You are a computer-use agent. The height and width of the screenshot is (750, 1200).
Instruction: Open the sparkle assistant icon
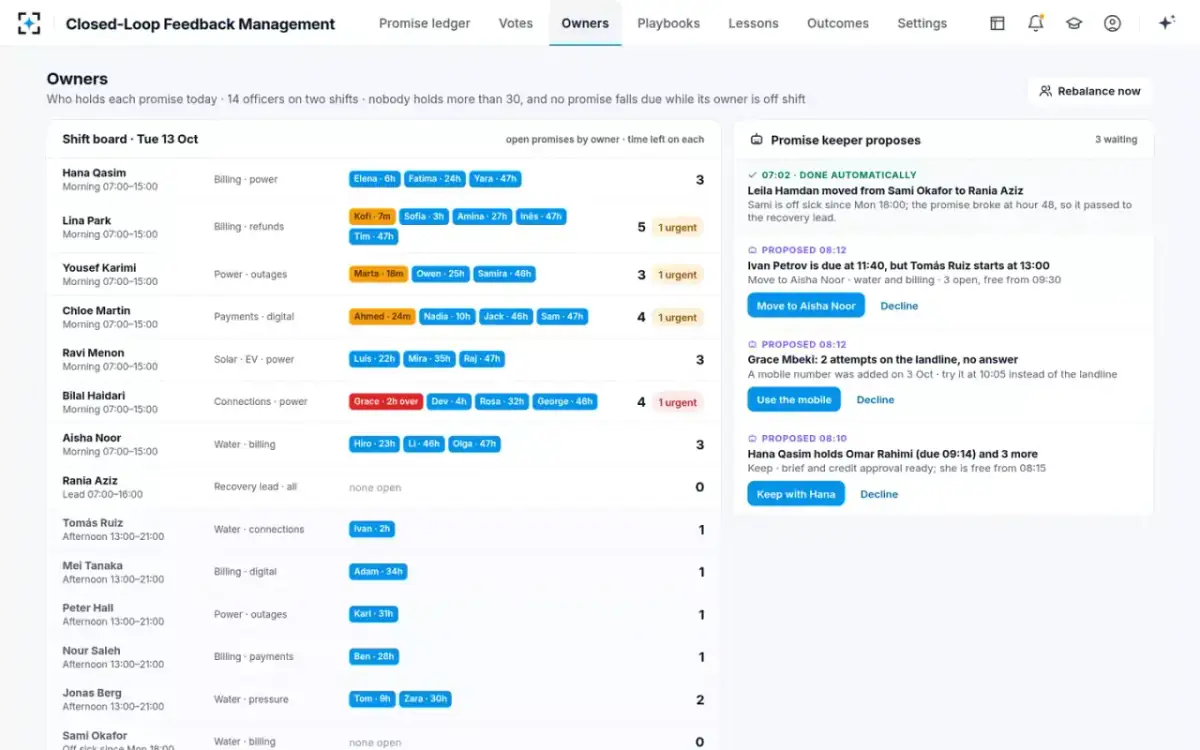(x=1166, y=23)
